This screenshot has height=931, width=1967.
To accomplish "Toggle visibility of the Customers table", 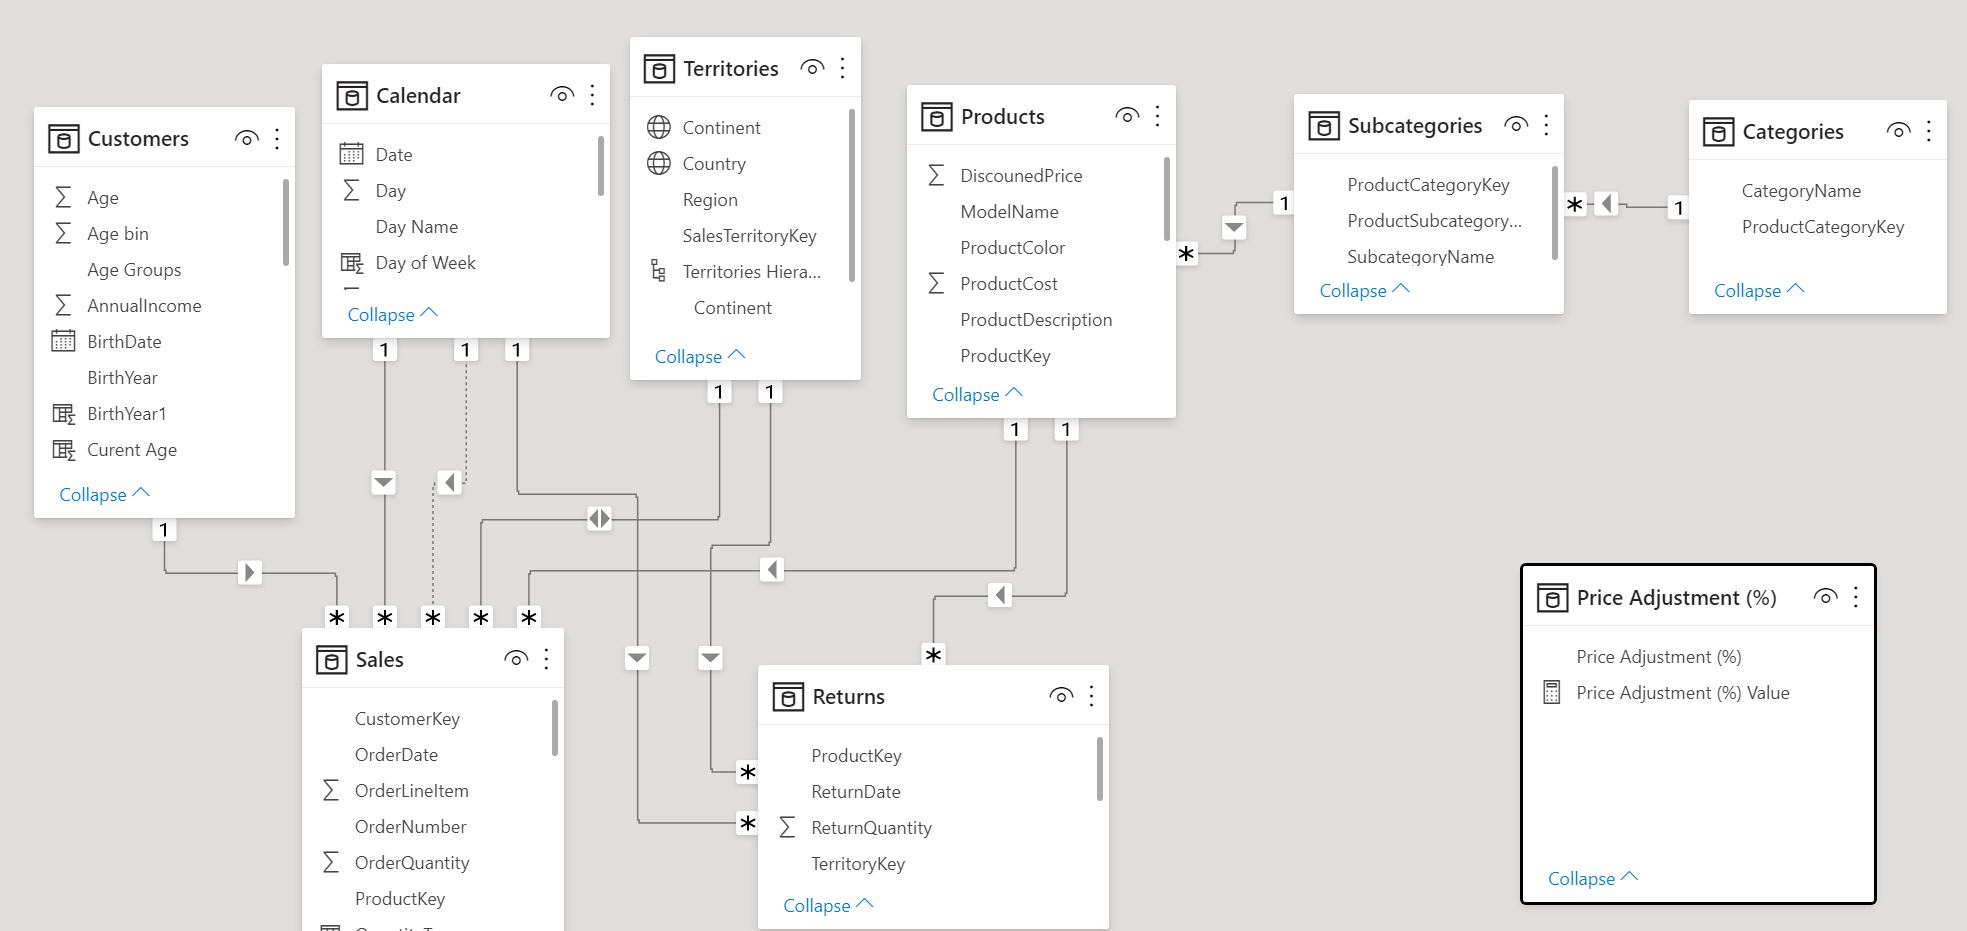I will tap(247, 138).
